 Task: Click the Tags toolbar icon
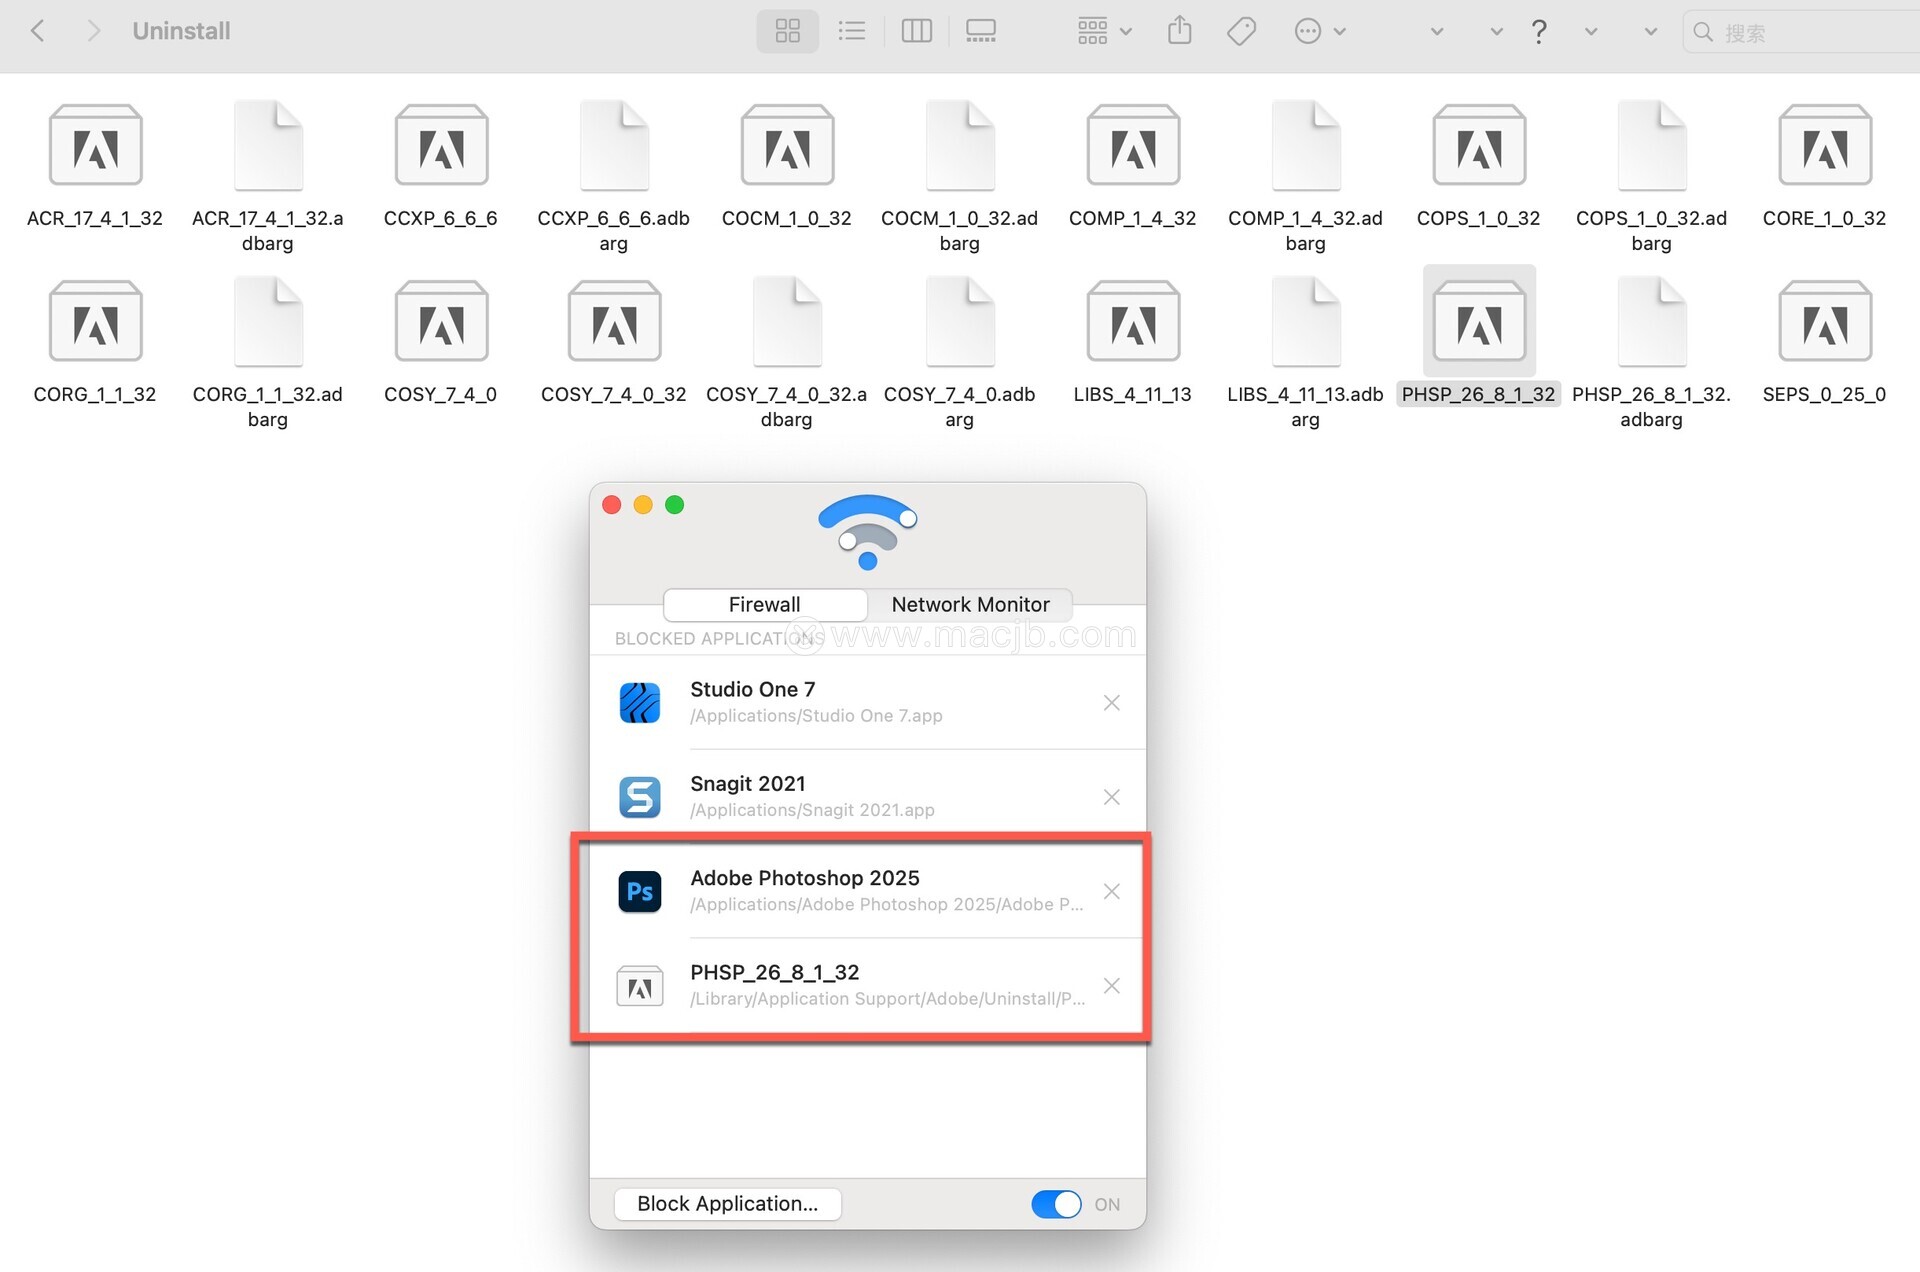1241,31
